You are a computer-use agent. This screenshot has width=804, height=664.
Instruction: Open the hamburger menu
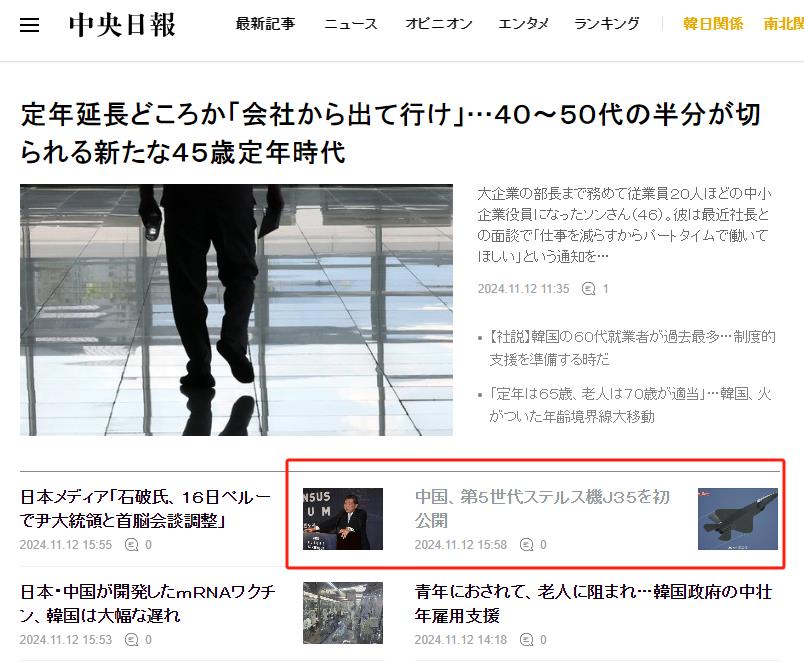tap(30, 24)
